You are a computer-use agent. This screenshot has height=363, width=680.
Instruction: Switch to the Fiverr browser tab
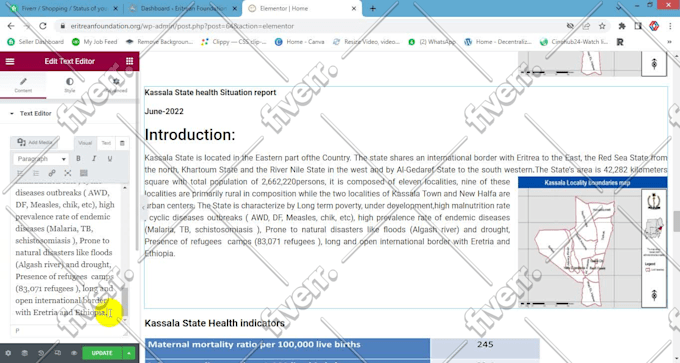pos(64,8)
